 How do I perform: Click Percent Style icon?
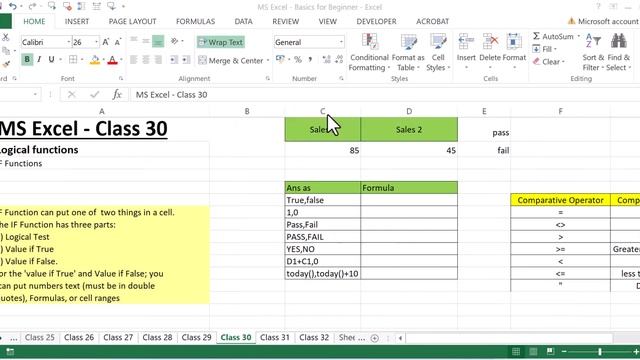[298, 60]
